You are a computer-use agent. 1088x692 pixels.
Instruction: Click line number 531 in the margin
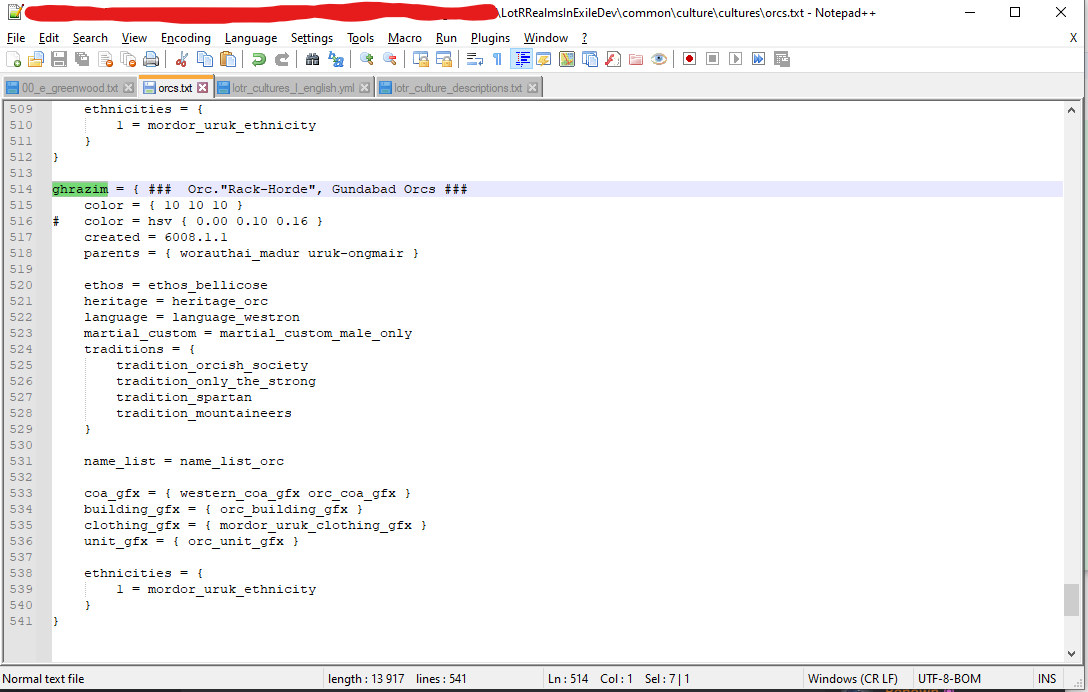click(21, 461)
